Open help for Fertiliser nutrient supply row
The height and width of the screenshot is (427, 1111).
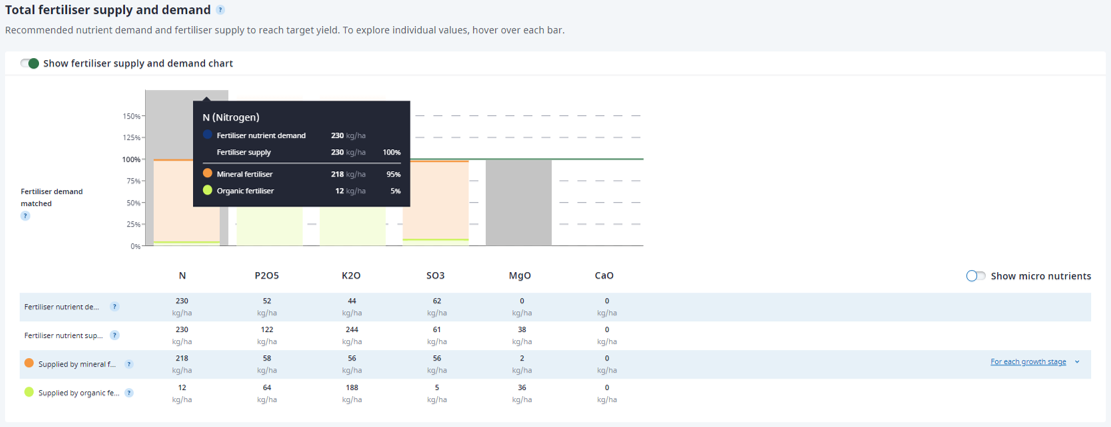coord(115,336)
